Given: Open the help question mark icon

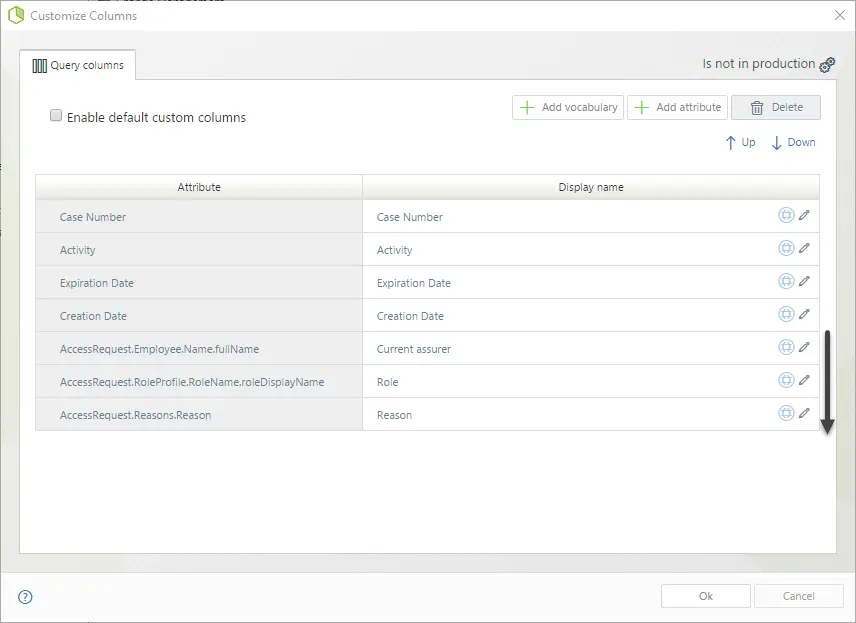Looking at the screenshot, I should click(25, 597).
